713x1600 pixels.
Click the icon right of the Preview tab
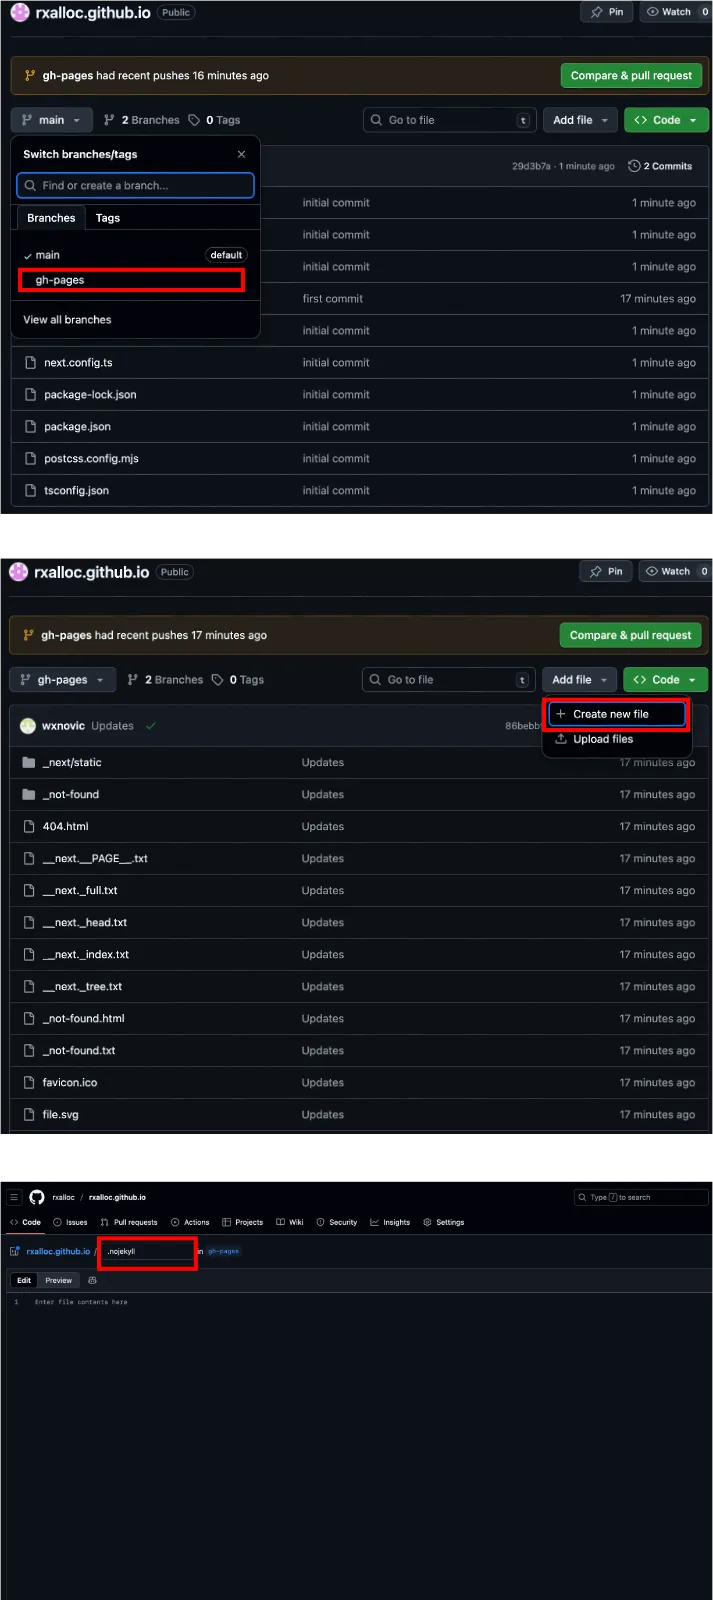pyautogui.click(x=93, y=1280)
